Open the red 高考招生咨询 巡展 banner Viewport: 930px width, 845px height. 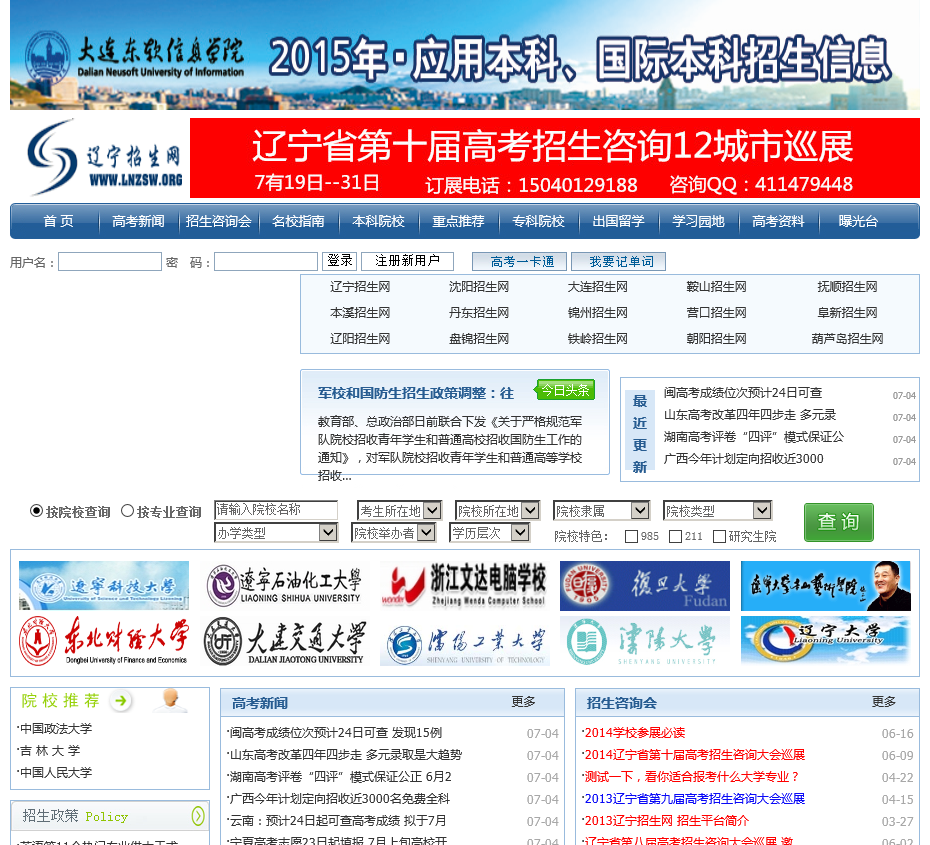[555, 158]
